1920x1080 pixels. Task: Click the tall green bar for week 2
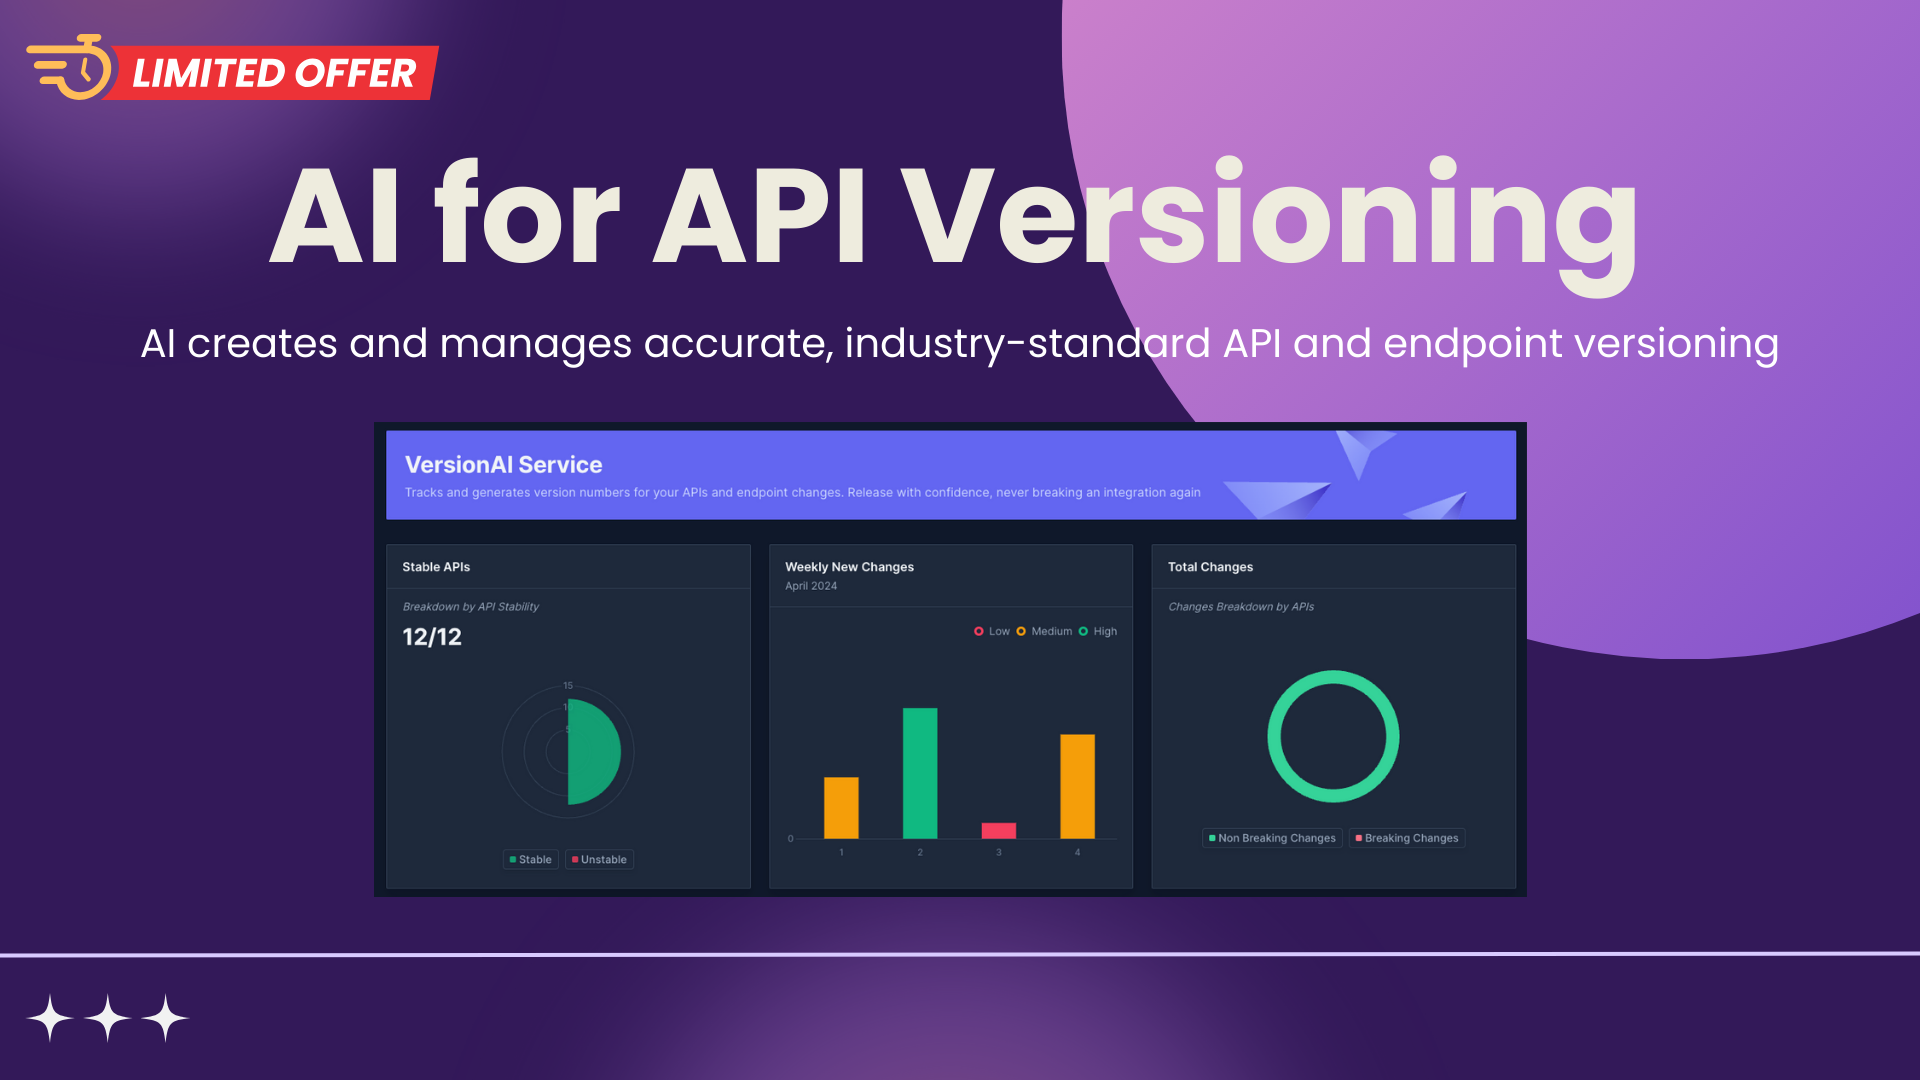tap(919, 772)
